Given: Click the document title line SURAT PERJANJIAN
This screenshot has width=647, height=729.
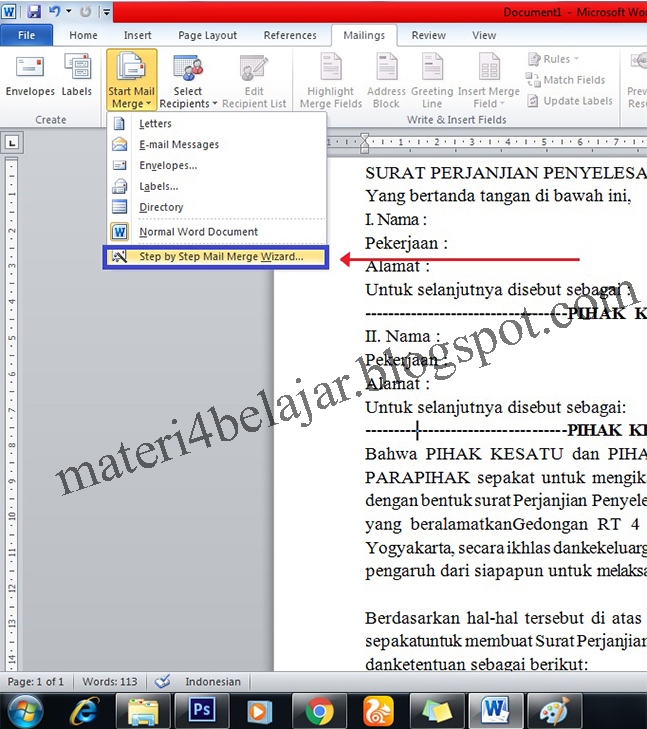Looking at the screenshot, I should click(x=506, y=173).
